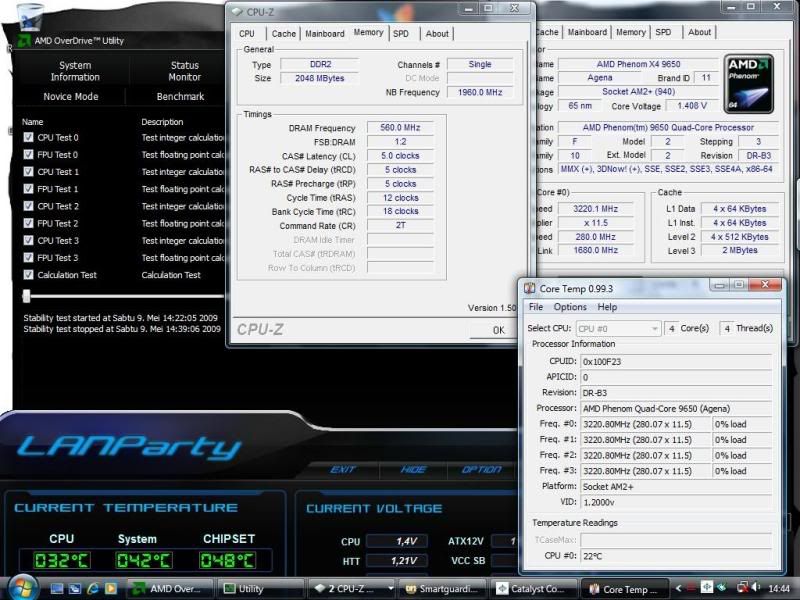800x600 pixels.
Task: Open SPD tab in rear CPU-Z window
Action: pyautogui.click(x=663, y=32)
